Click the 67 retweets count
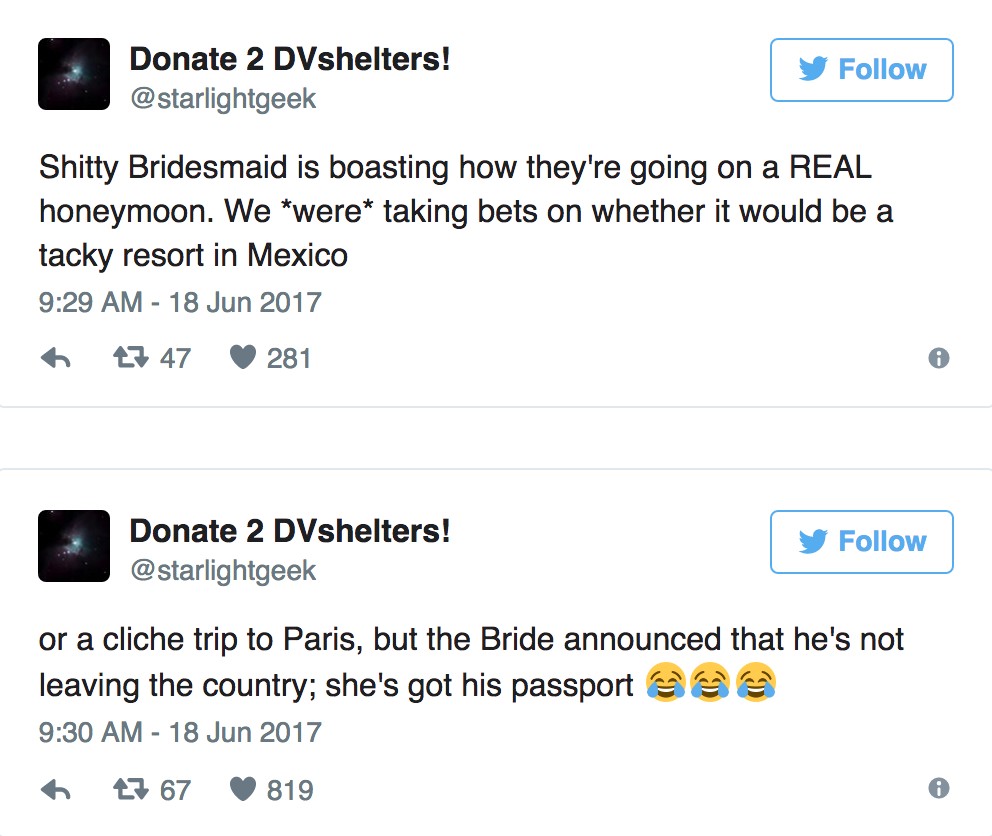 tap(175, 790)
